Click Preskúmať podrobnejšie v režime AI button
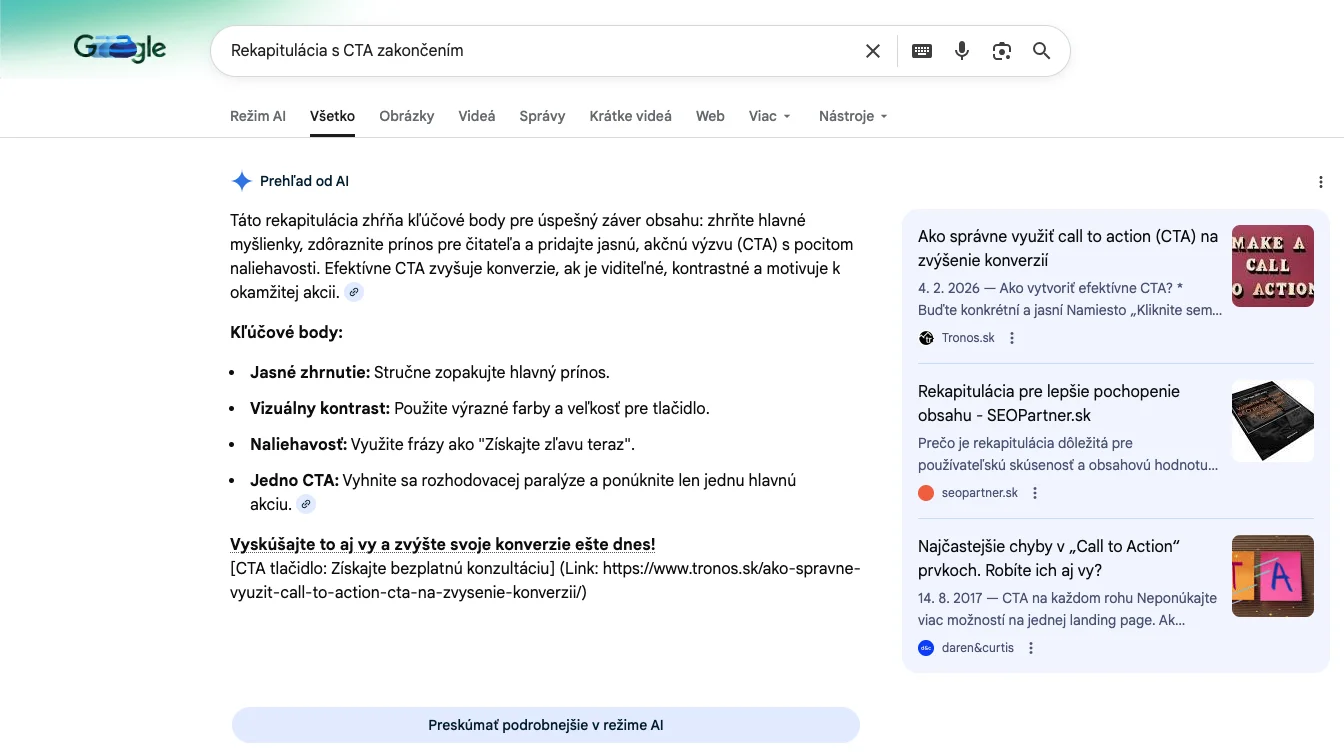The image size is (1344, 753). click(x=545, y=725)
